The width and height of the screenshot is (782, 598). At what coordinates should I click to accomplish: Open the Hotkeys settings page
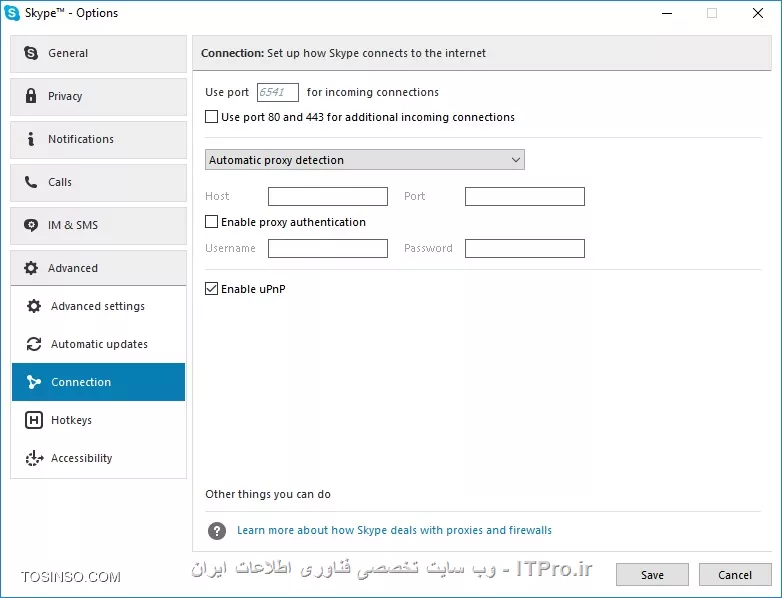pyautogui.click(x=98, y=420)
